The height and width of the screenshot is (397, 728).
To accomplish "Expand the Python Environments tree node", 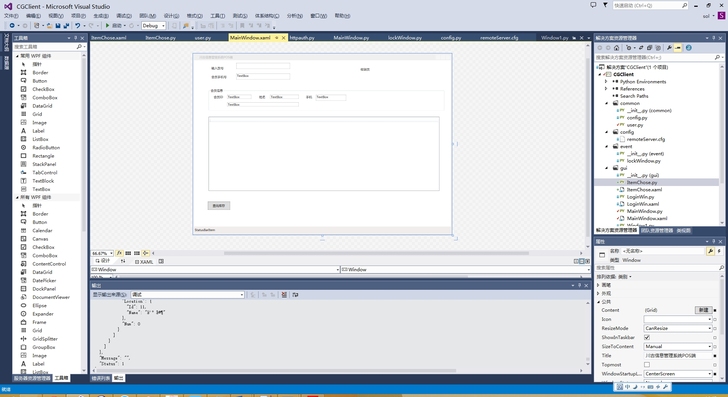I will click(606, 82).
